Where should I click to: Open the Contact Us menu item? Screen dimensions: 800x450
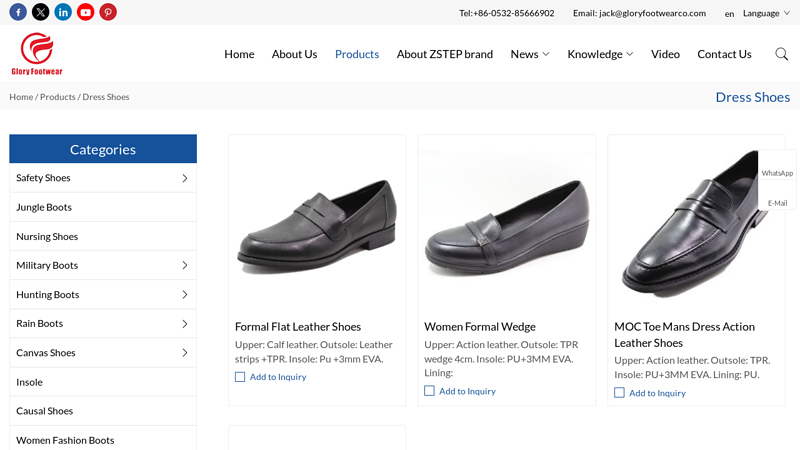point(724,54)
